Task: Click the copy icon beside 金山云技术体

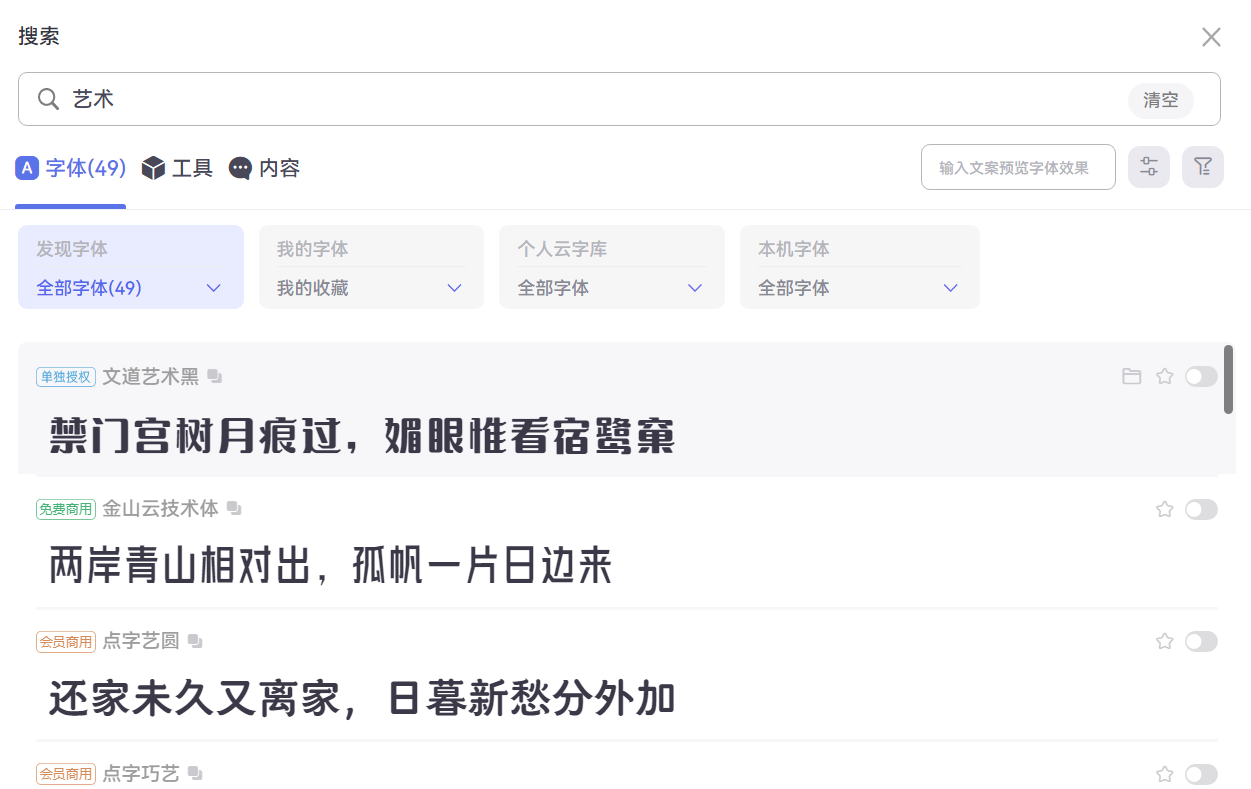Action: (234, 509)
